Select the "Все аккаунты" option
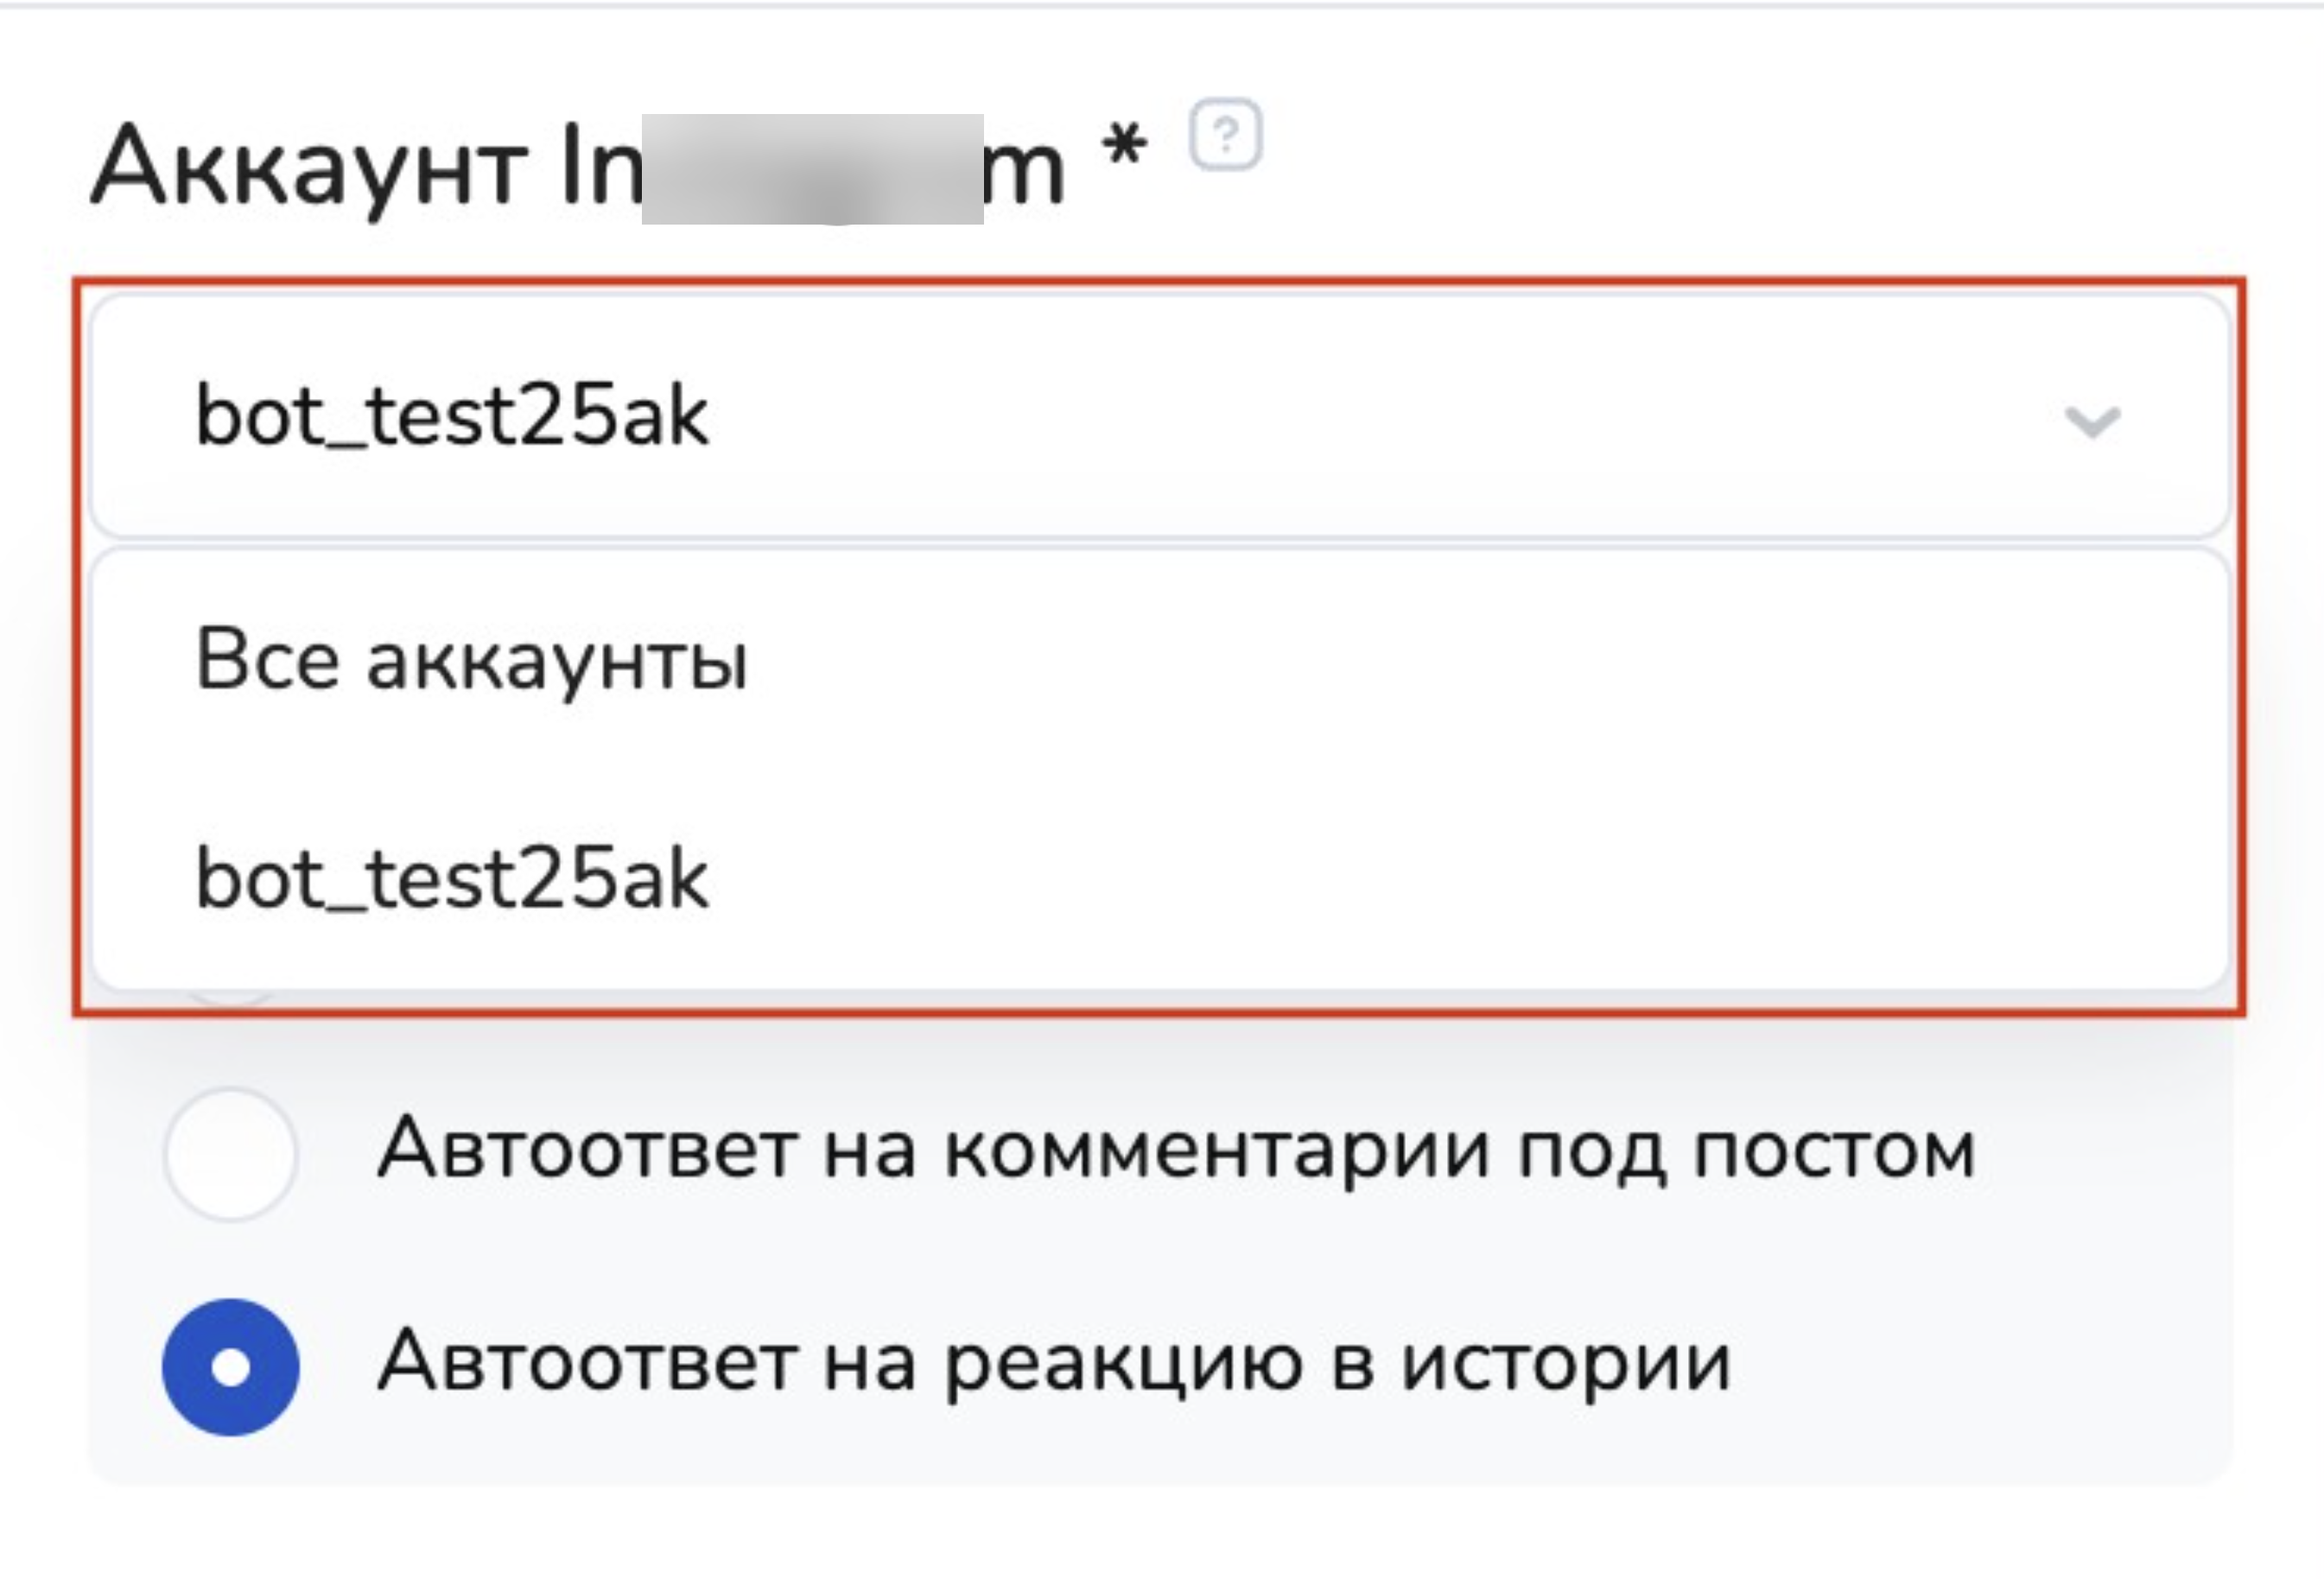Viewport: 2324px width, 1579px height. click(471, 660)
